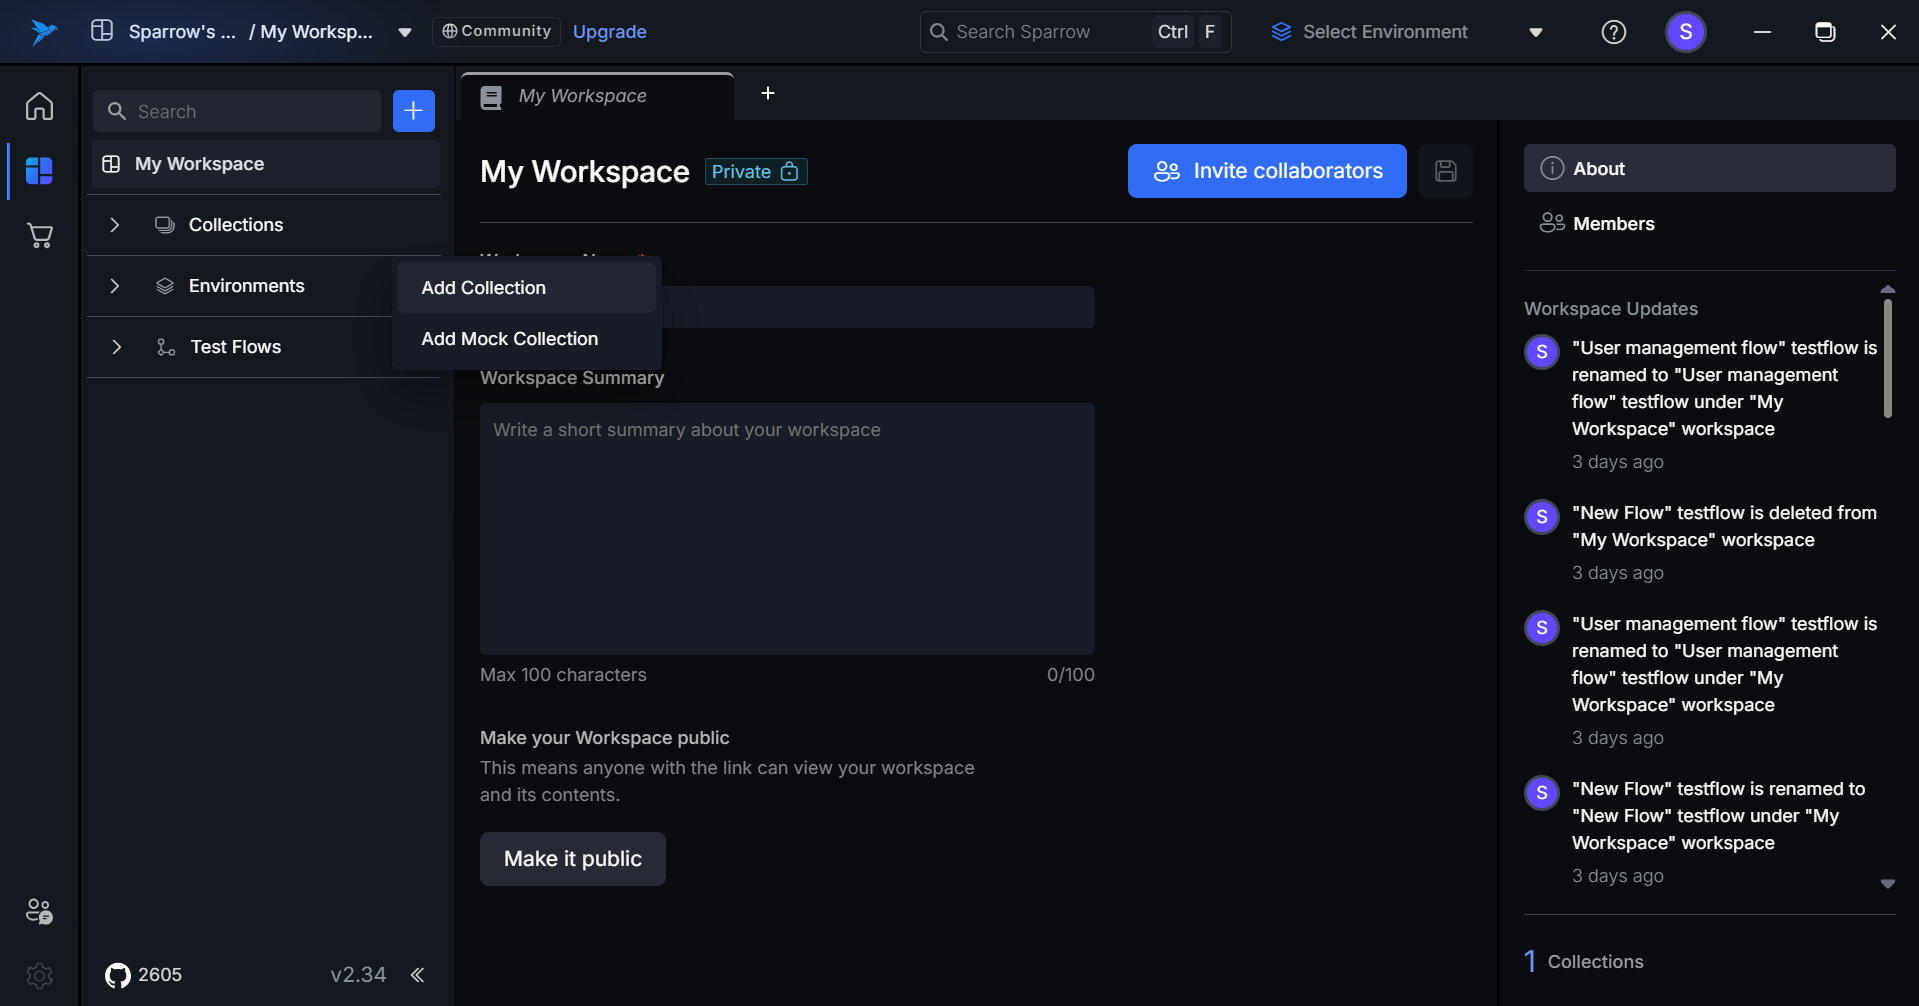Choose Add Collection from menu
This screenshot has width=1919, height=1006.
[484, 288]
